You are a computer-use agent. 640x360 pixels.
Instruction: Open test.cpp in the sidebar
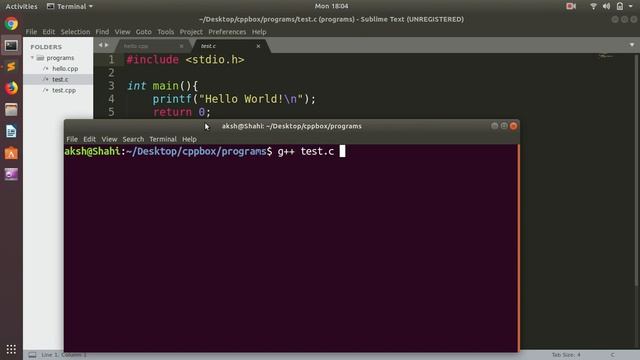(x=64, y=90)
